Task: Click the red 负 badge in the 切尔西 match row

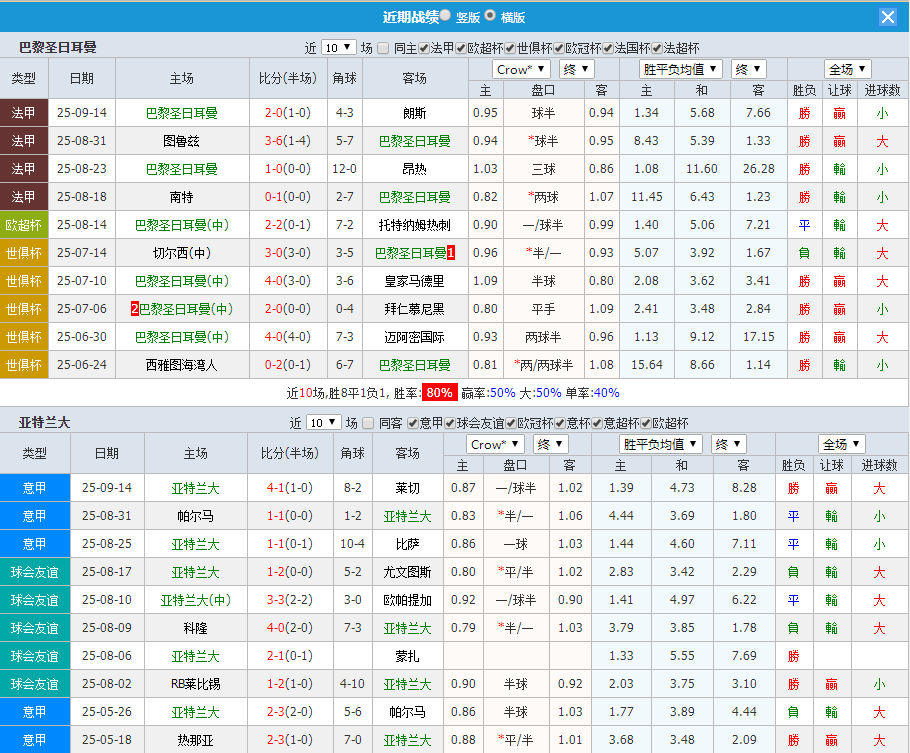Action: tap(805, 253)
